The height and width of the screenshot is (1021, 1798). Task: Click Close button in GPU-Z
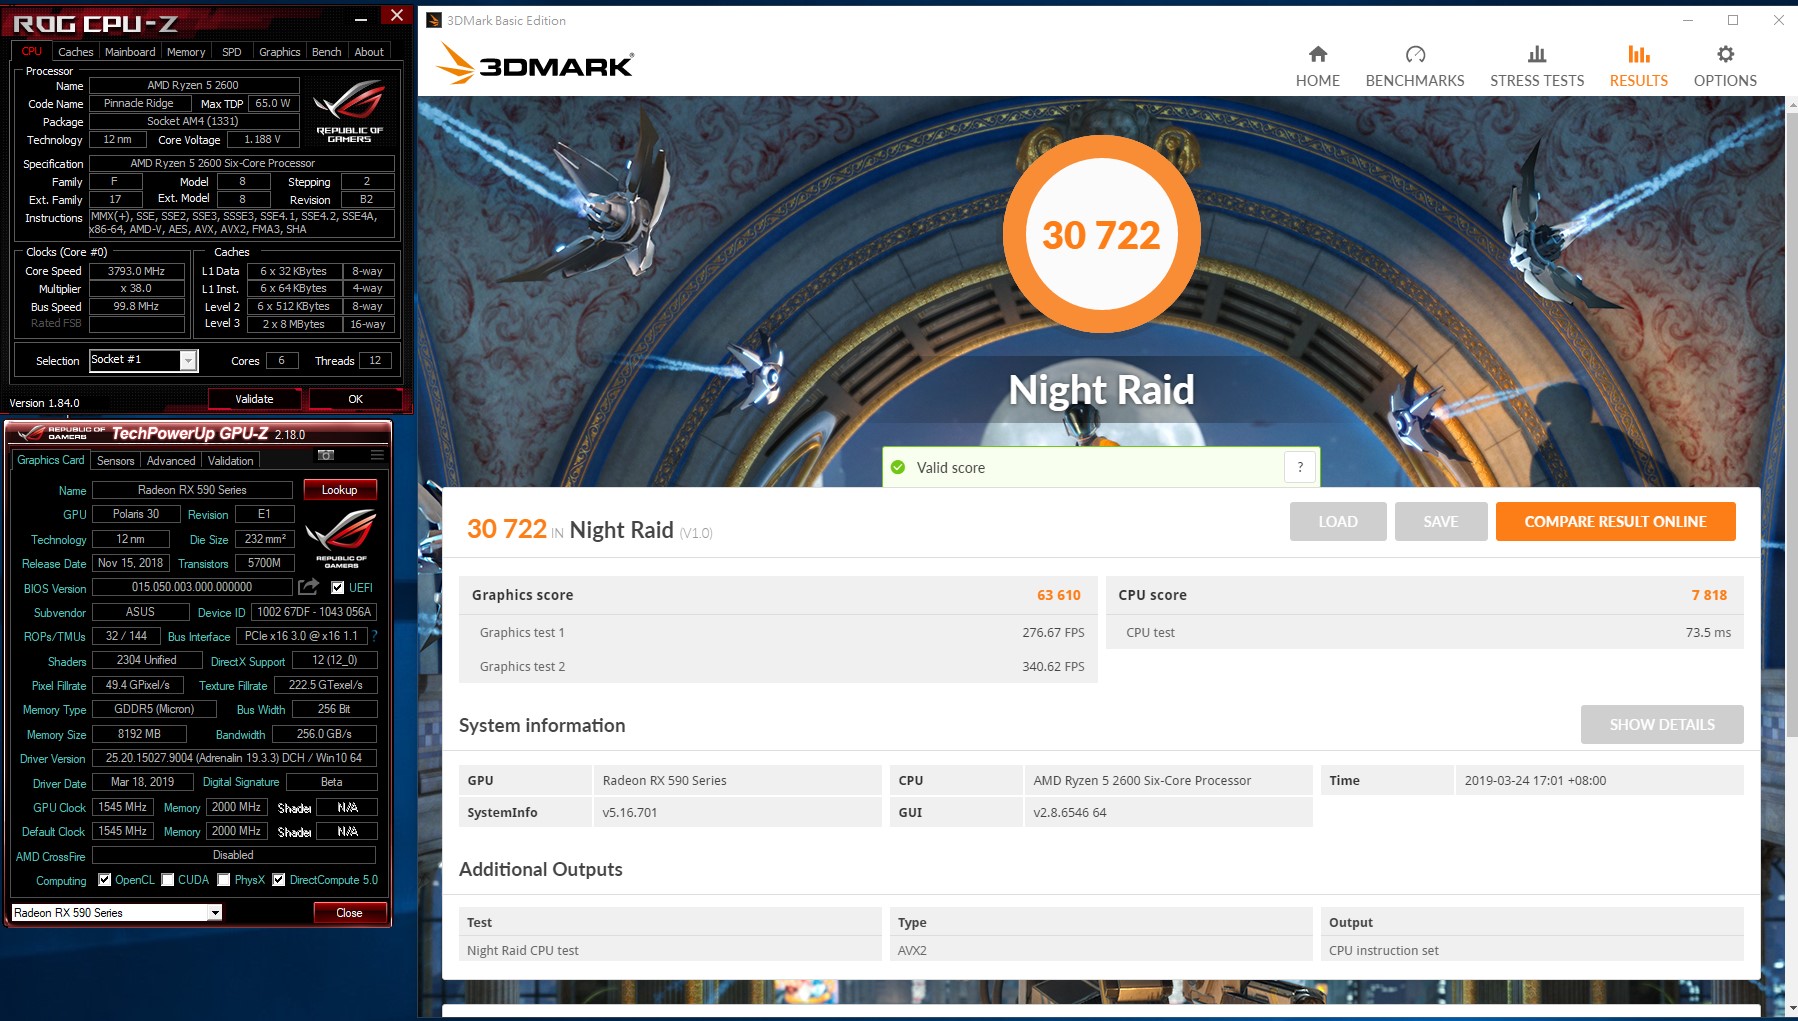349,913
